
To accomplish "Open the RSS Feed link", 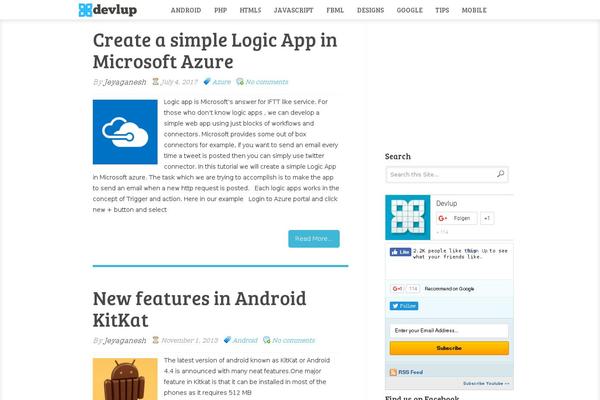I will tap(411, 372).
